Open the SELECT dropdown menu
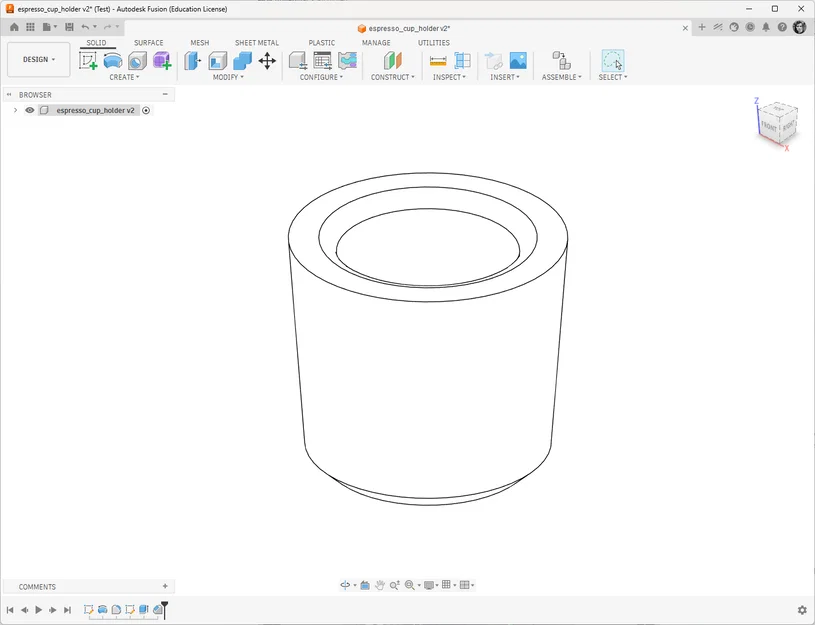The height and width of the screenshot is (625, 815). pos(613,77)
